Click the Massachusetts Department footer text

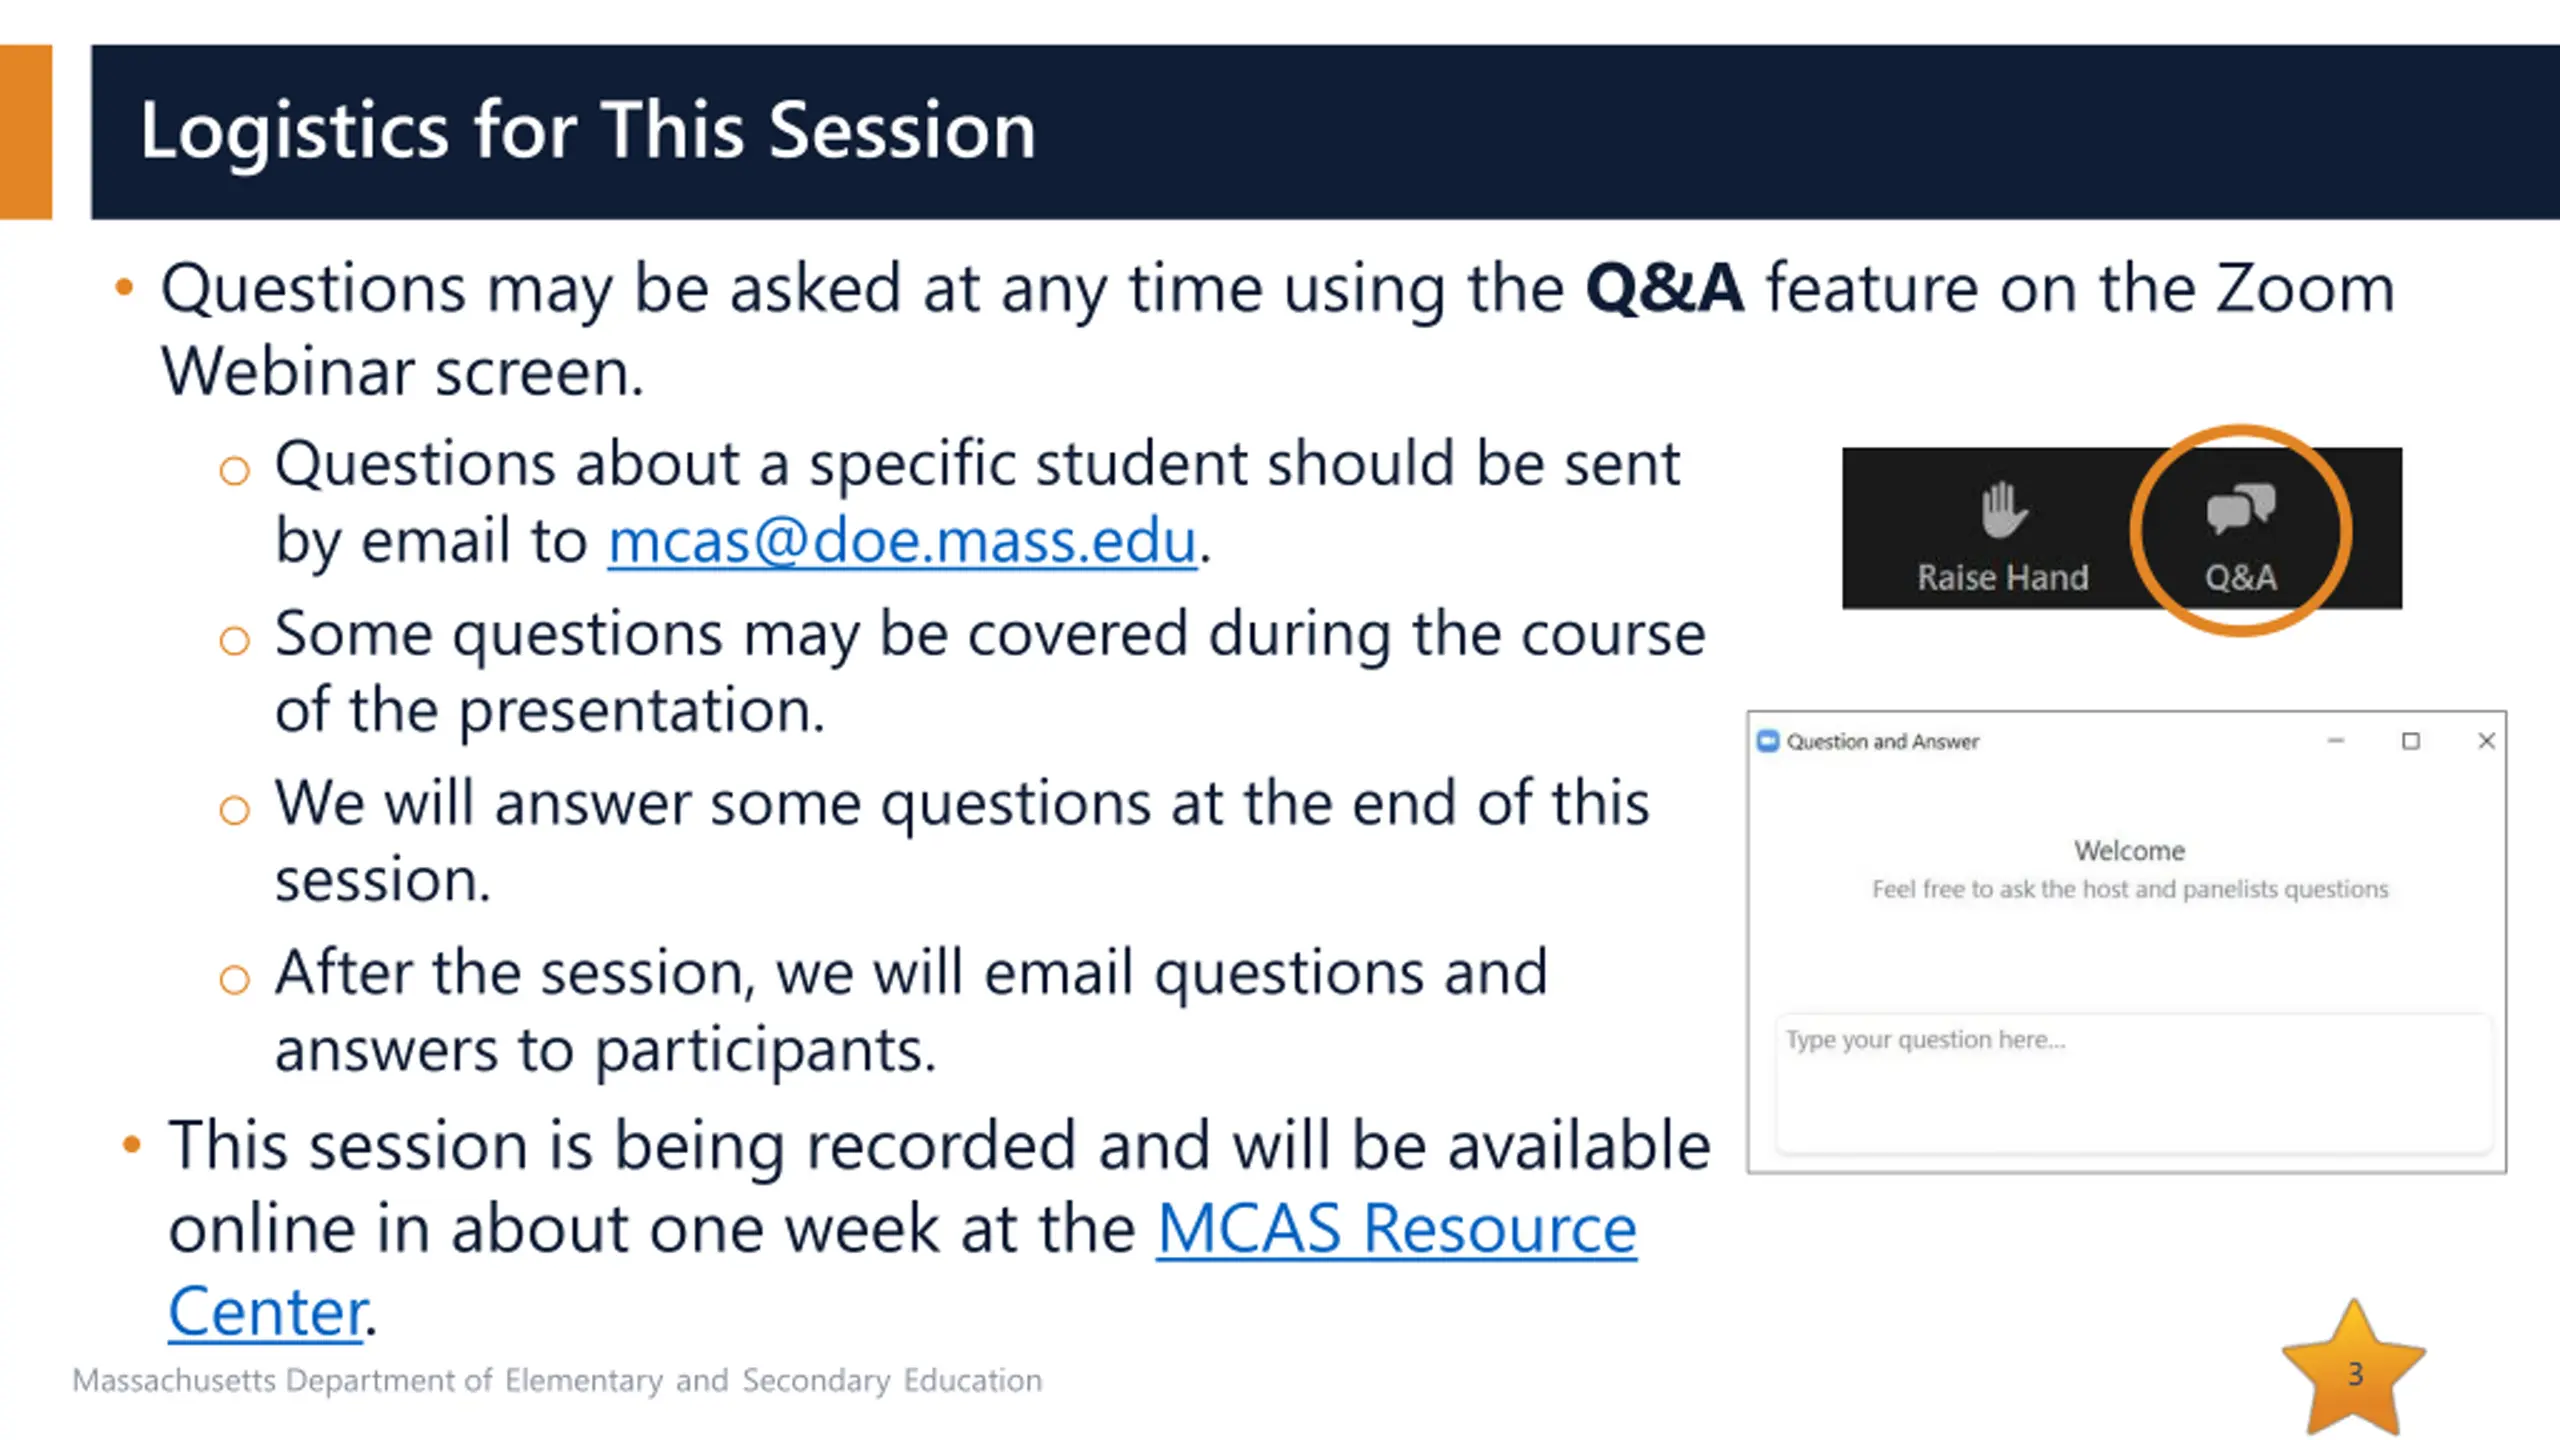(x=557, y=1381)
